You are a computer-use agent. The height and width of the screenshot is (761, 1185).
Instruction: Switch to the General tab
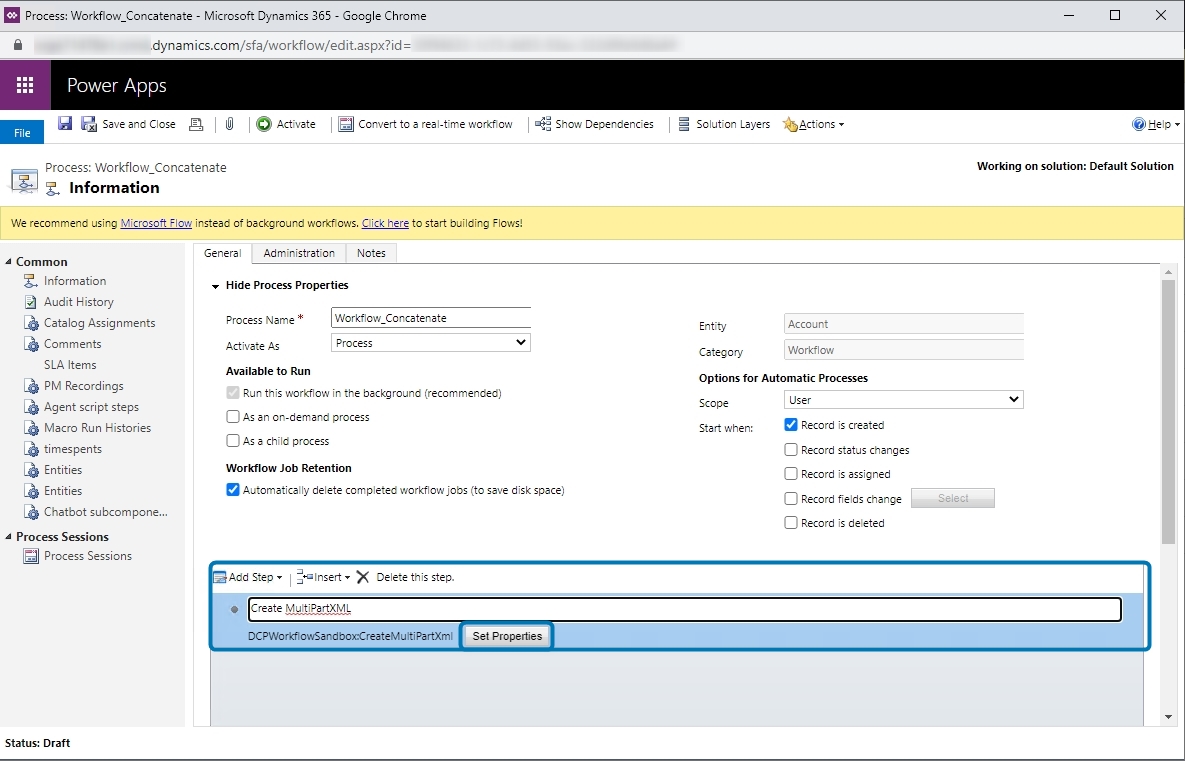pyautogui.click(x=223, y=253)
